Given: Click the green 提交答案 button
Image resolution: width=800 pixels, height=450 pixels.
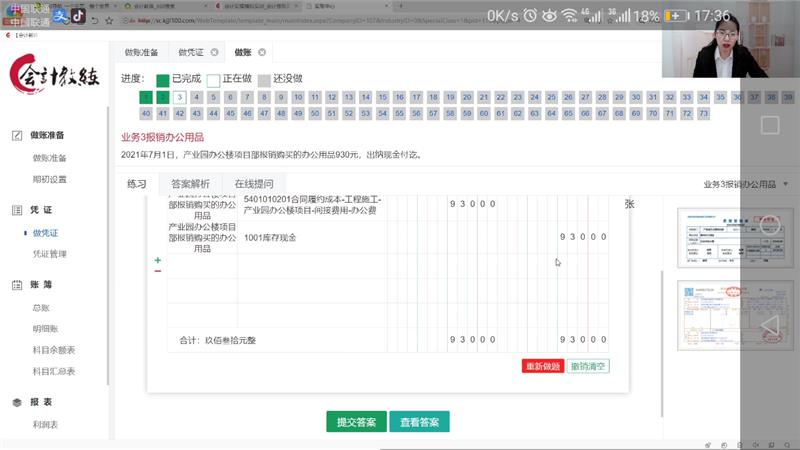Looking at the screenshot, I should 355,422.
